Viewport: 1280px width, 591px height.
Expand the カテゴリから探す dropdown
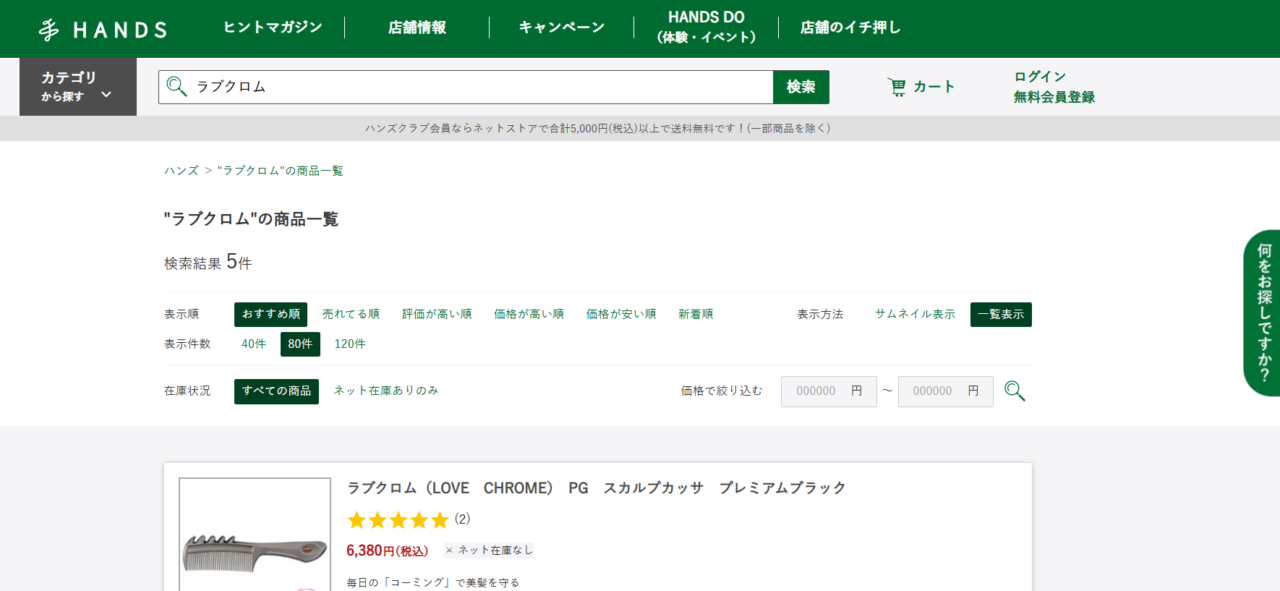click(x=78, y=87)
